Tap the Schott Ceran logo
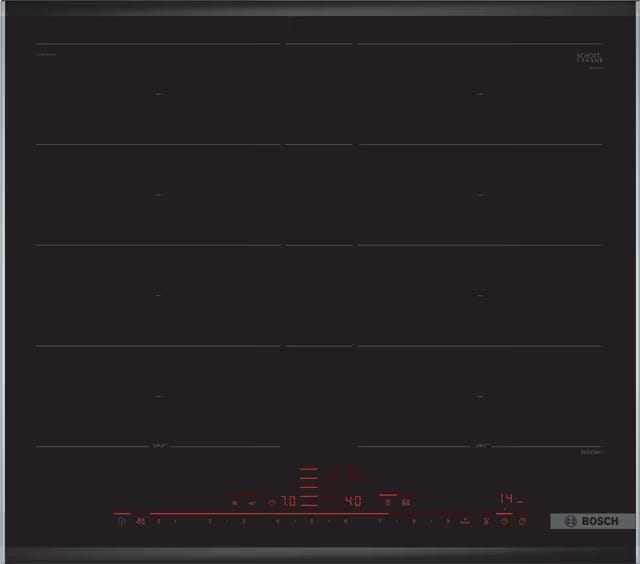The image size is (640, 564). 590,58
